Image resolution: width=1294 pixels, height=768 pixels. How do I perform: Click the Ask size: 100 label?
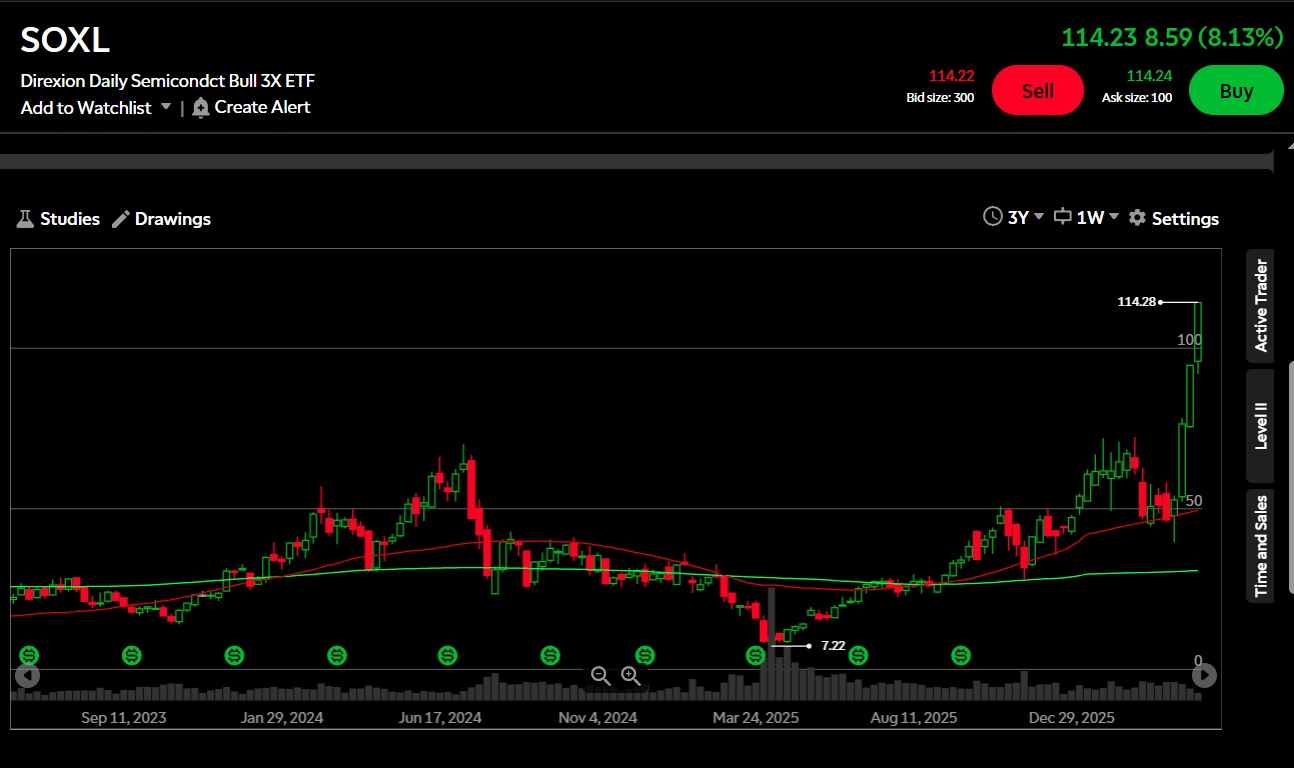point(1137,98)
